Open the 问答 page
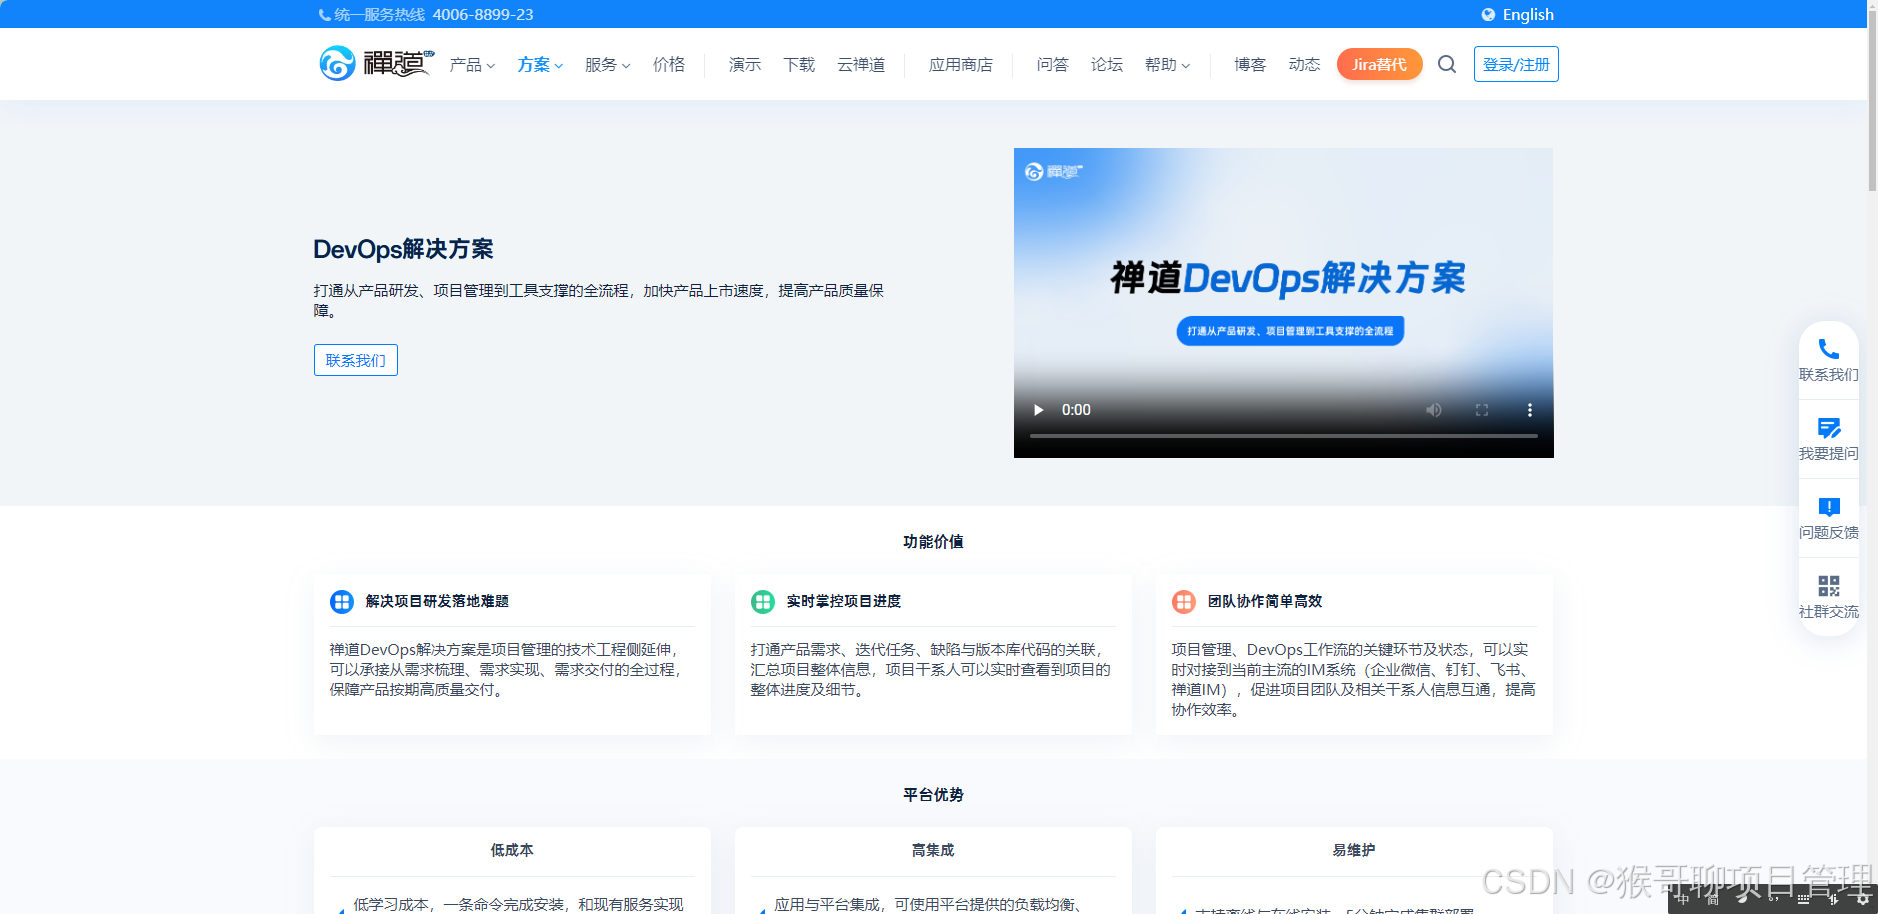The image size is (1878, 914). pyautogui.click(x=1053, y=65)
